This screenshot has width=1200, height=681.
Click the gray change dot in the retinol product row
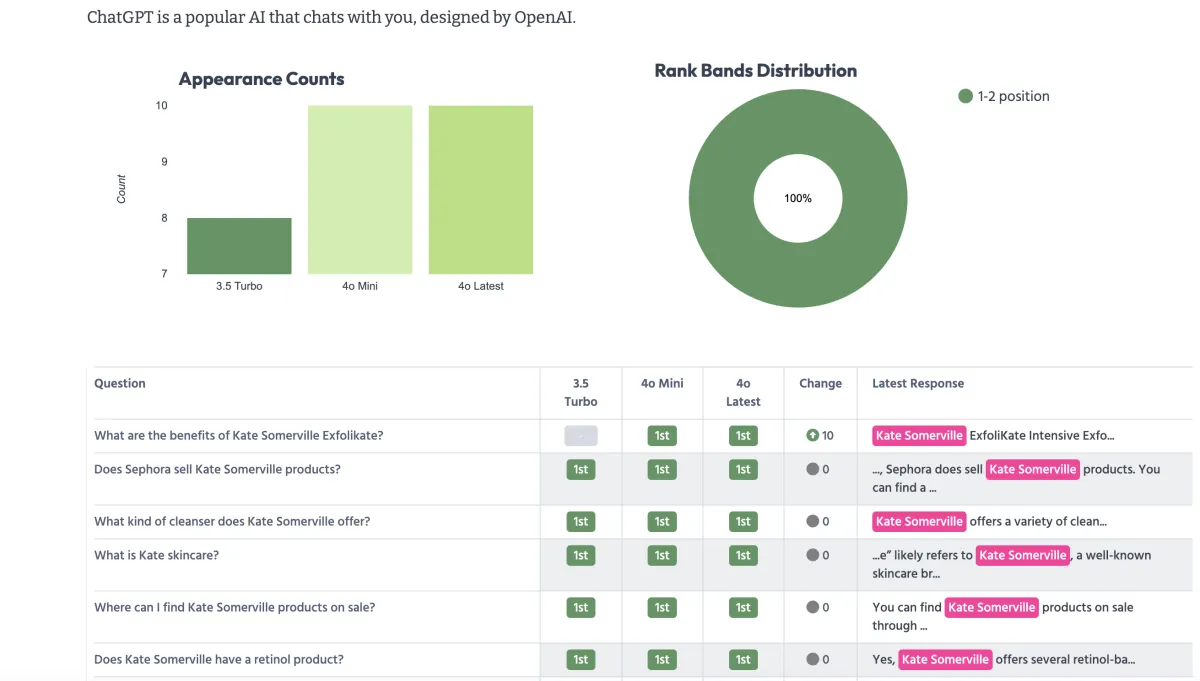pyautogui.click(x=813, y=659)
